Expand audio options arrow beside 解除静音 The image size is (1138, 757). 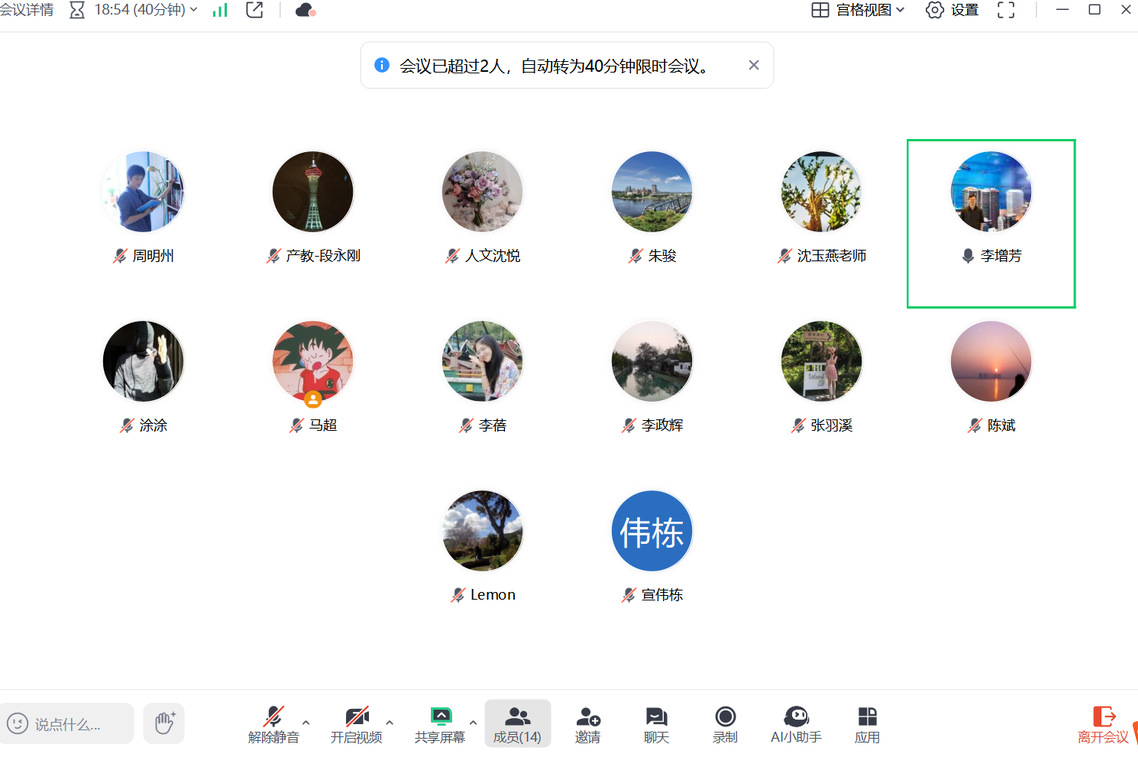[x=306, y=722]
